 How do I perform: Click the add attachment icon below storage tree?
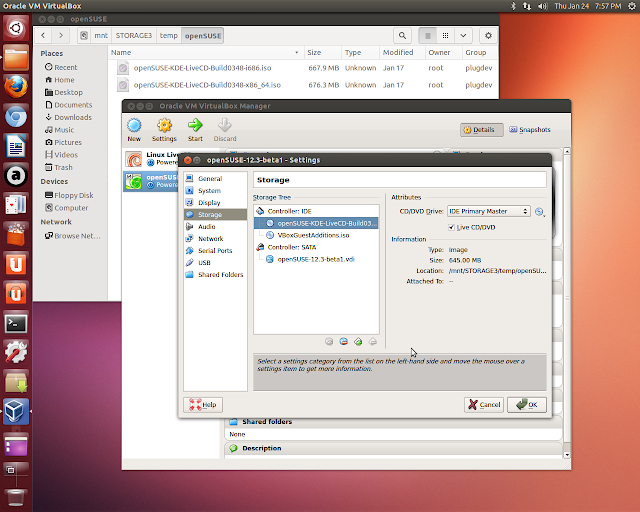(x=329, y=342)
